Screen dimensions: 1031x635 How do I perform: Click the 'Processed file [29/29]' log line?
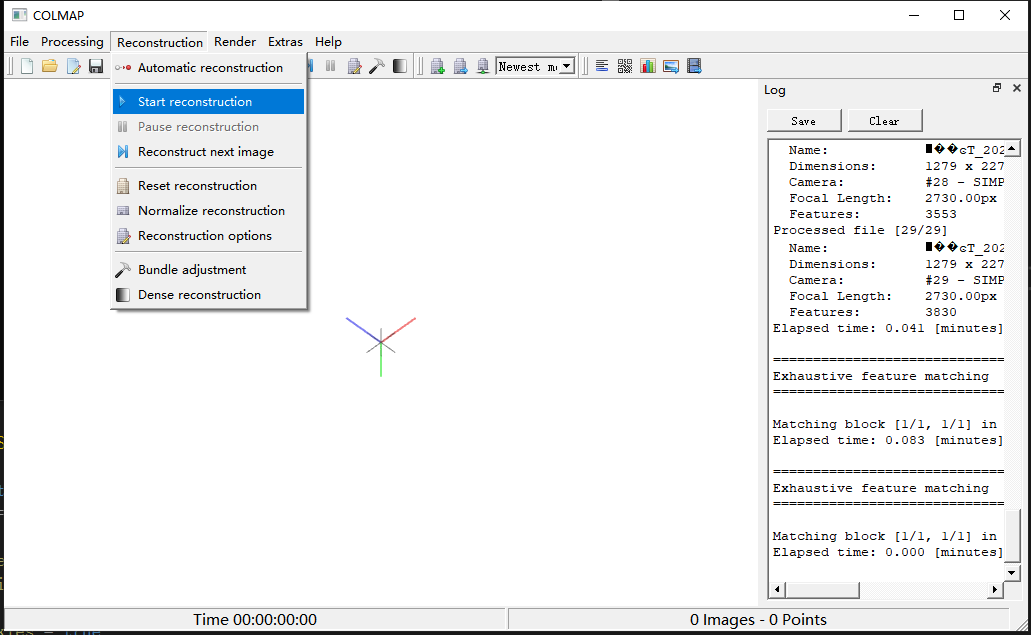[860, 230]
